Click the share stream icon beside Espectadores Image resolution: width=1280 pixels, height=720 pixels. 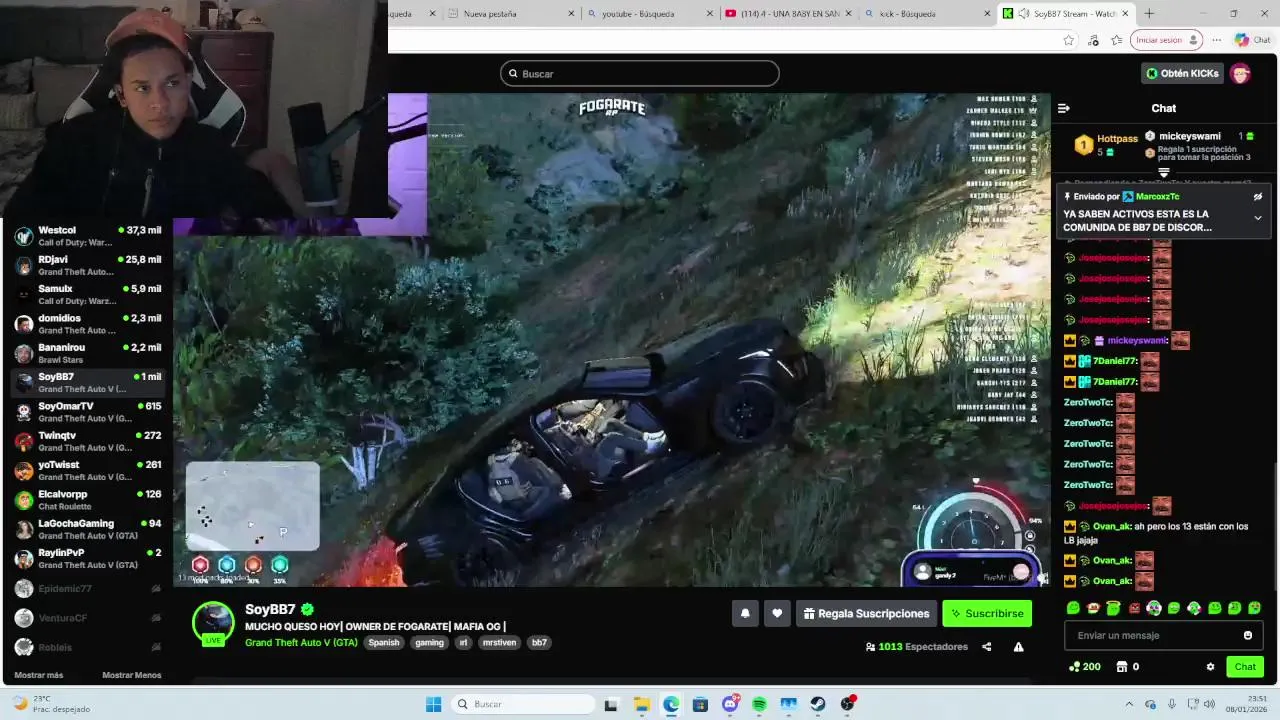point(987,647)
